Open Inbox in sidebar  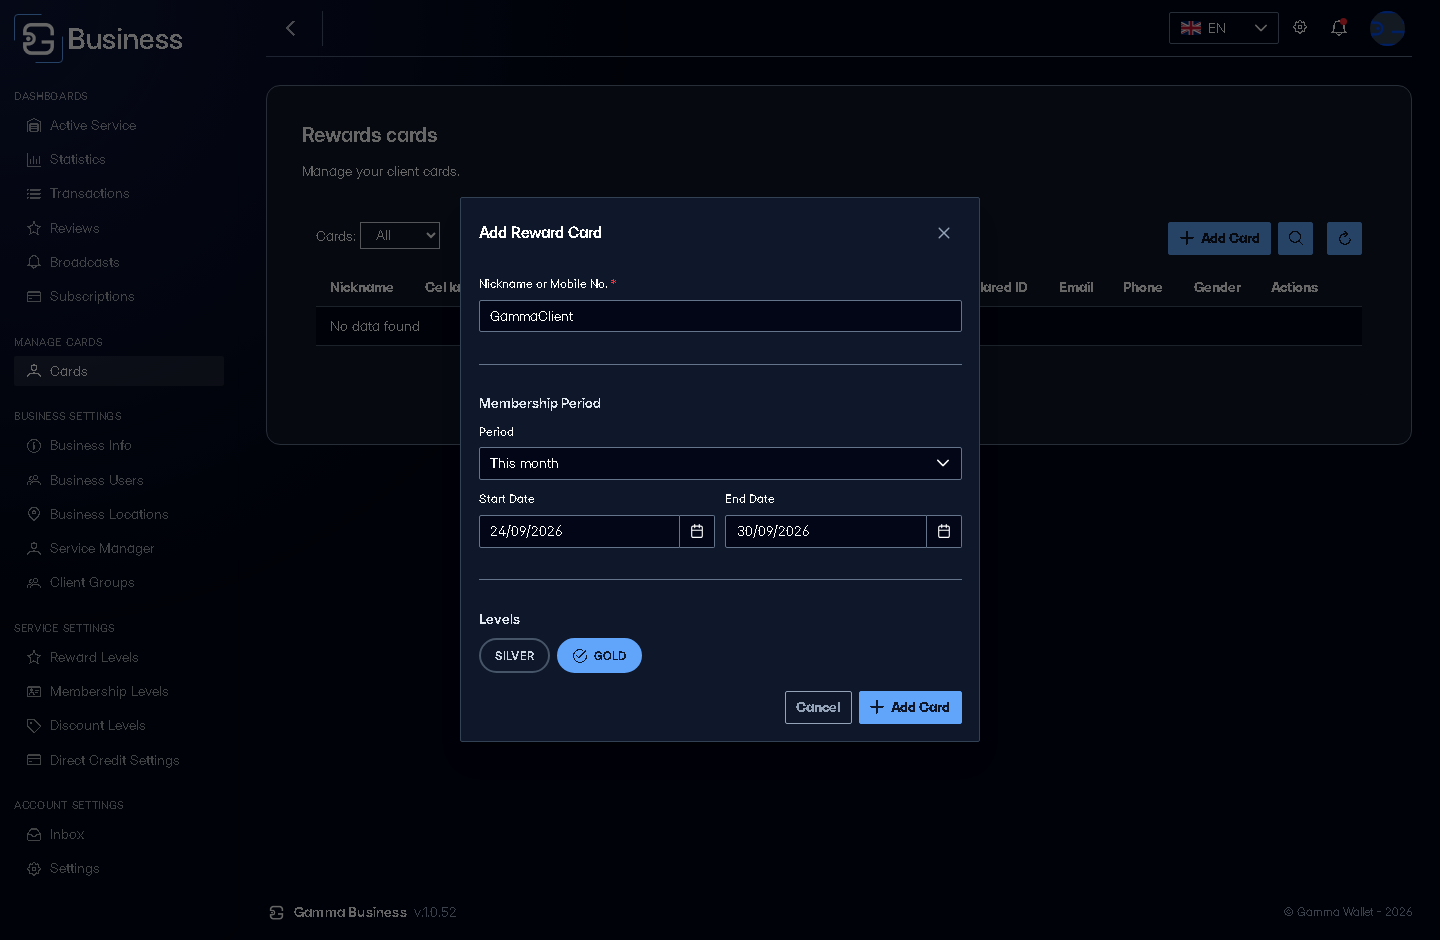pyautogui.click(x=119, y=834)
